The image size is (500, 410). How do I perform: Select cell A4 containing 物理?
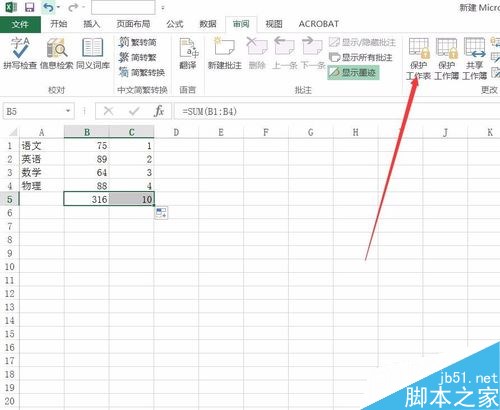click(42, 186)
